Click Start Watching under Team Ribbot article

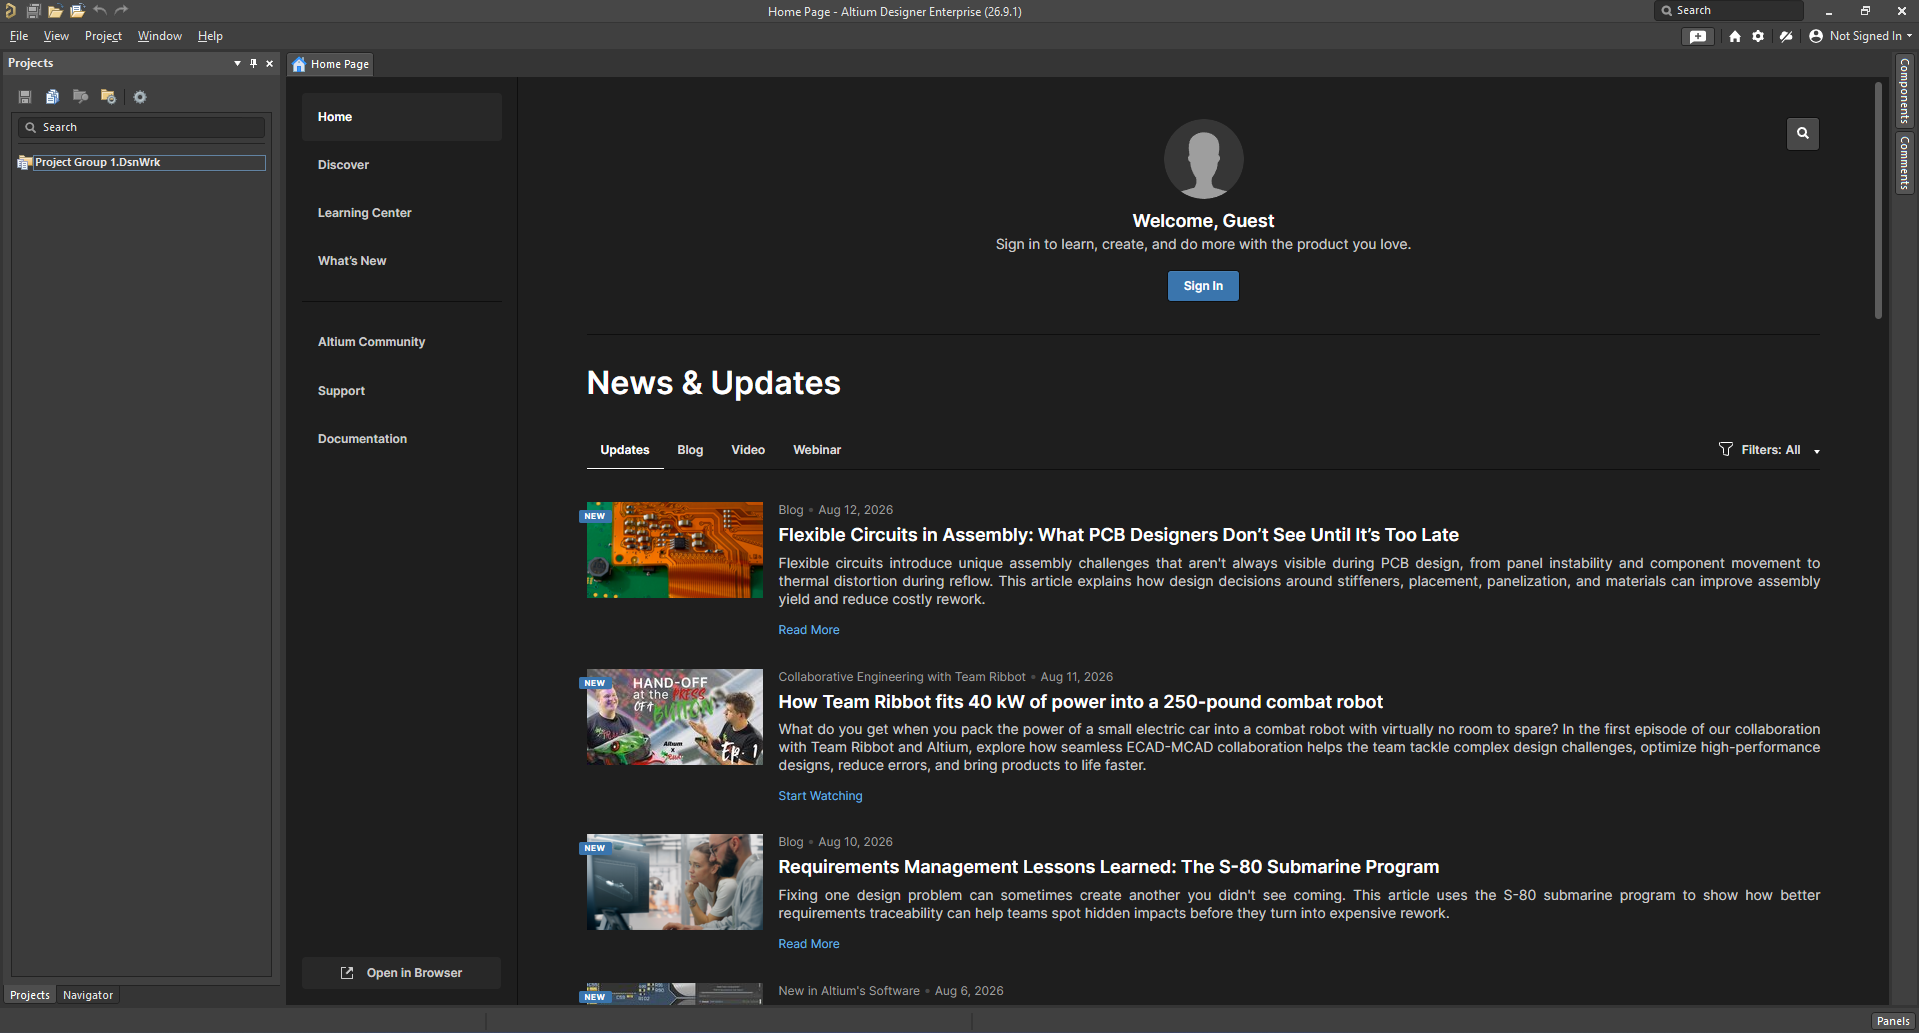(820, 796)
